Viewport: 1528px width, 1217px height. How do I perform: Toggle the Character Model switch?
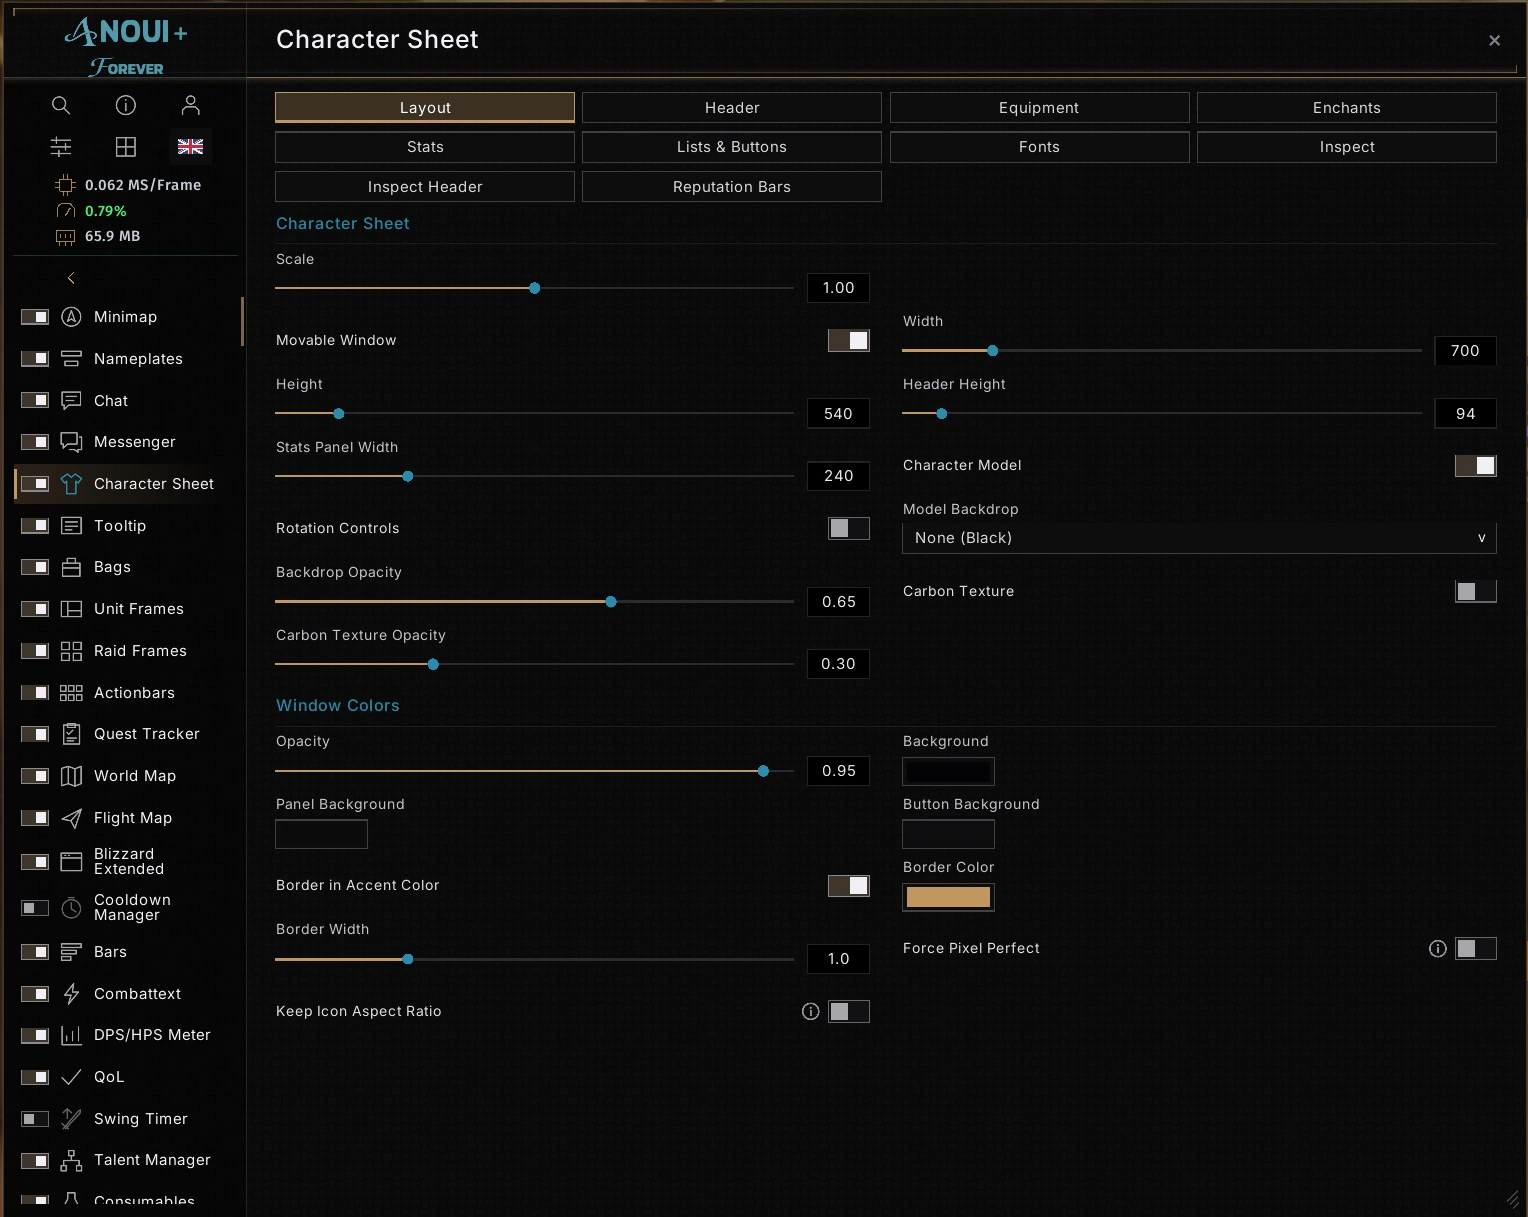[1476, 465]
